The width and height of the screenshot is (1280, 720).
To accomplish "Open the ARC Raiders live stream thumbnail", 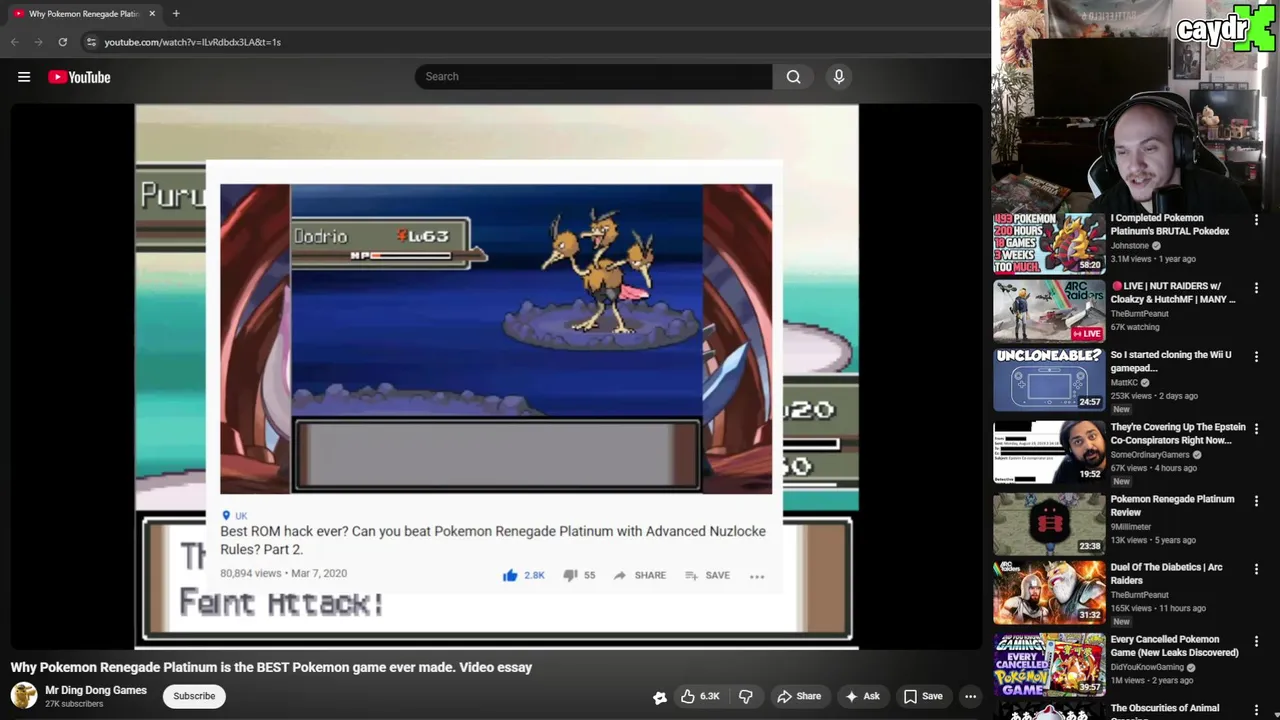I will click(x=1049, y=311).
